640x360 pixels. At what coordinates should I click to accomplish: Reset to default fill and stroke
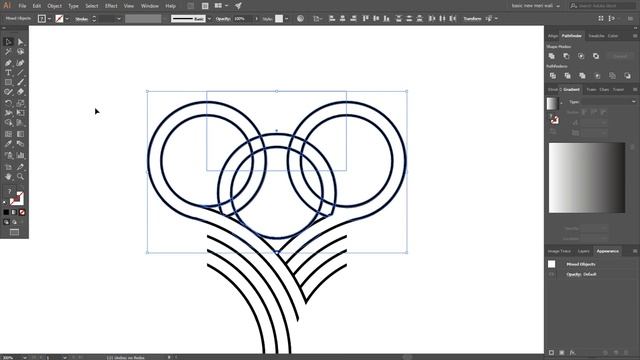pos(5,202)
